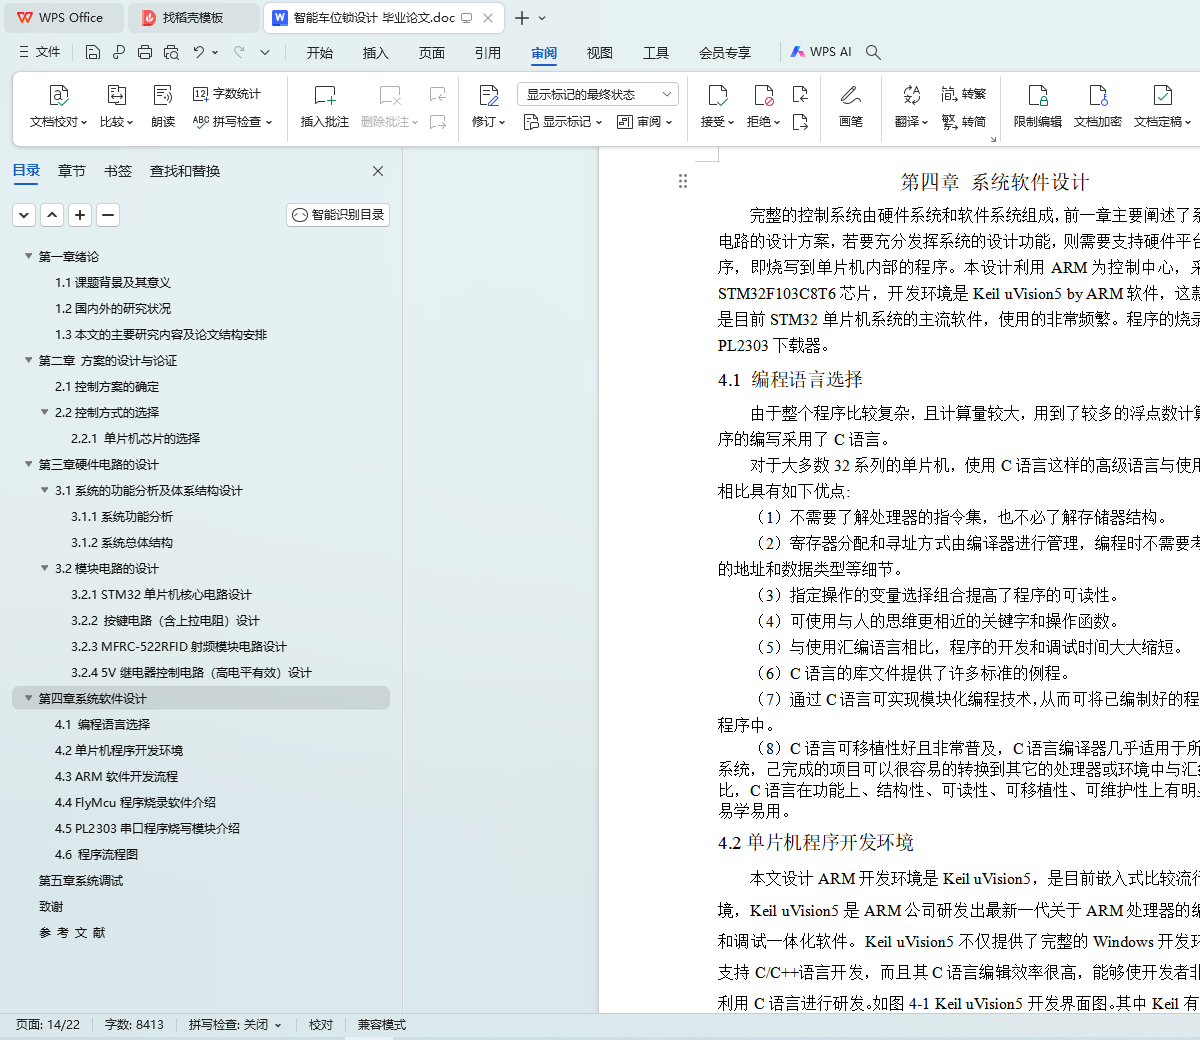This screenshot has height=1040, width=1200.
Task: Click the 文档定稿 finalize document icon
Action: pos(1162,96)
